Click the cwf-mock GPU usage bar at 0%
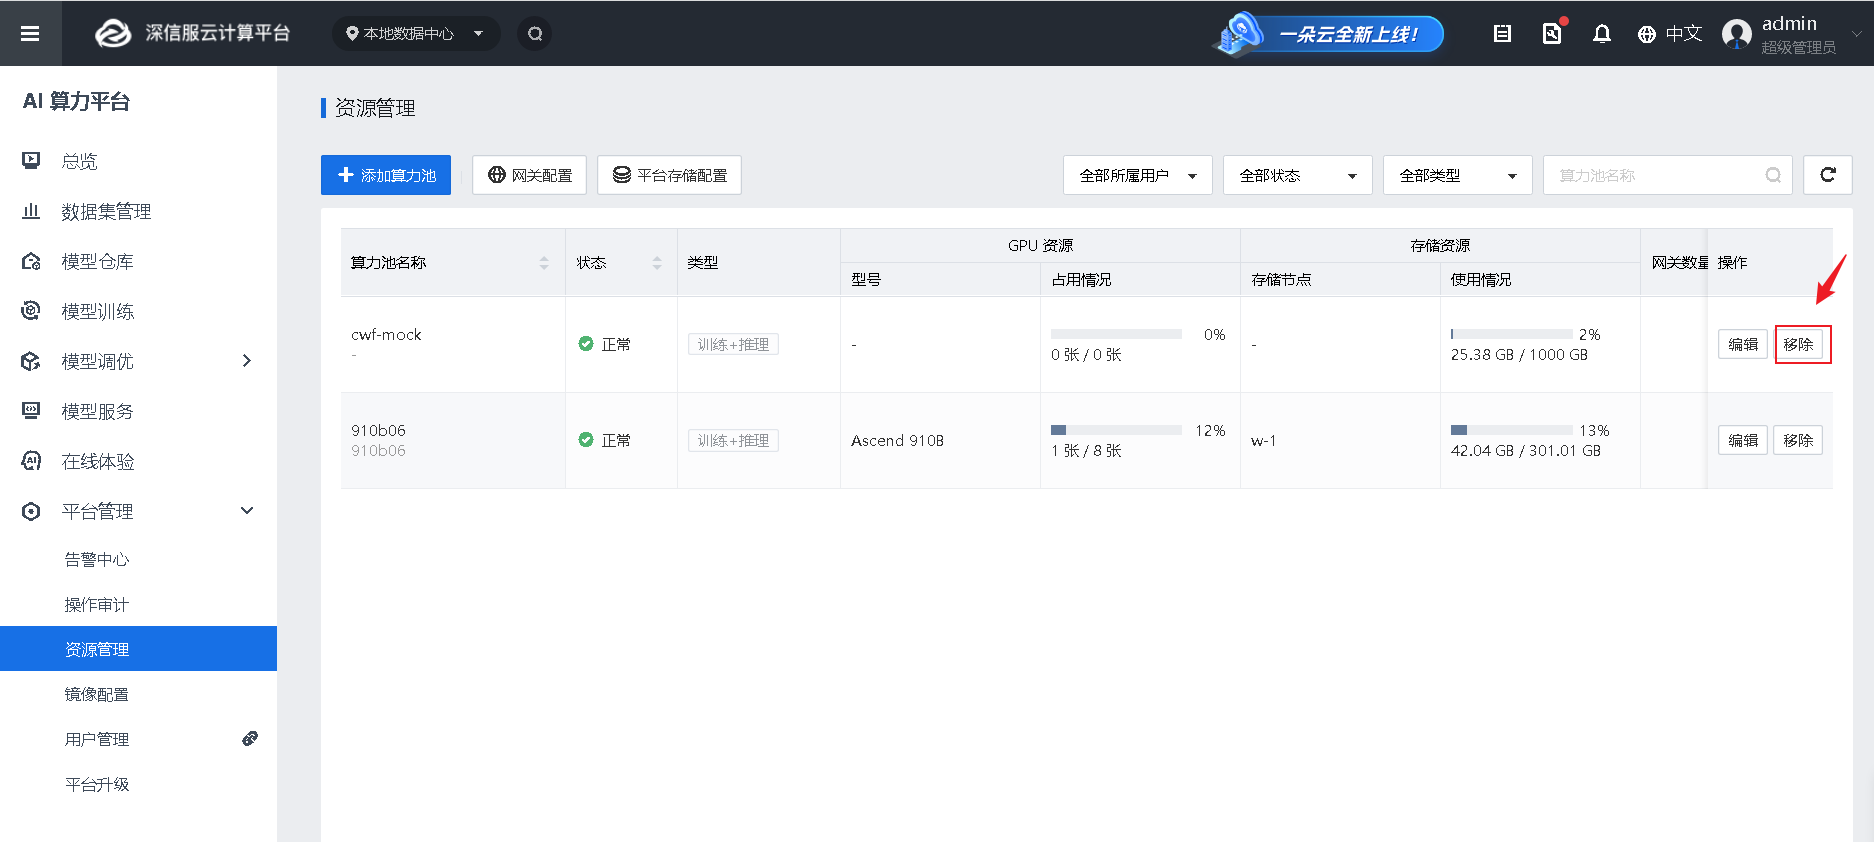1874x842 pixels. click(1116, 334)
